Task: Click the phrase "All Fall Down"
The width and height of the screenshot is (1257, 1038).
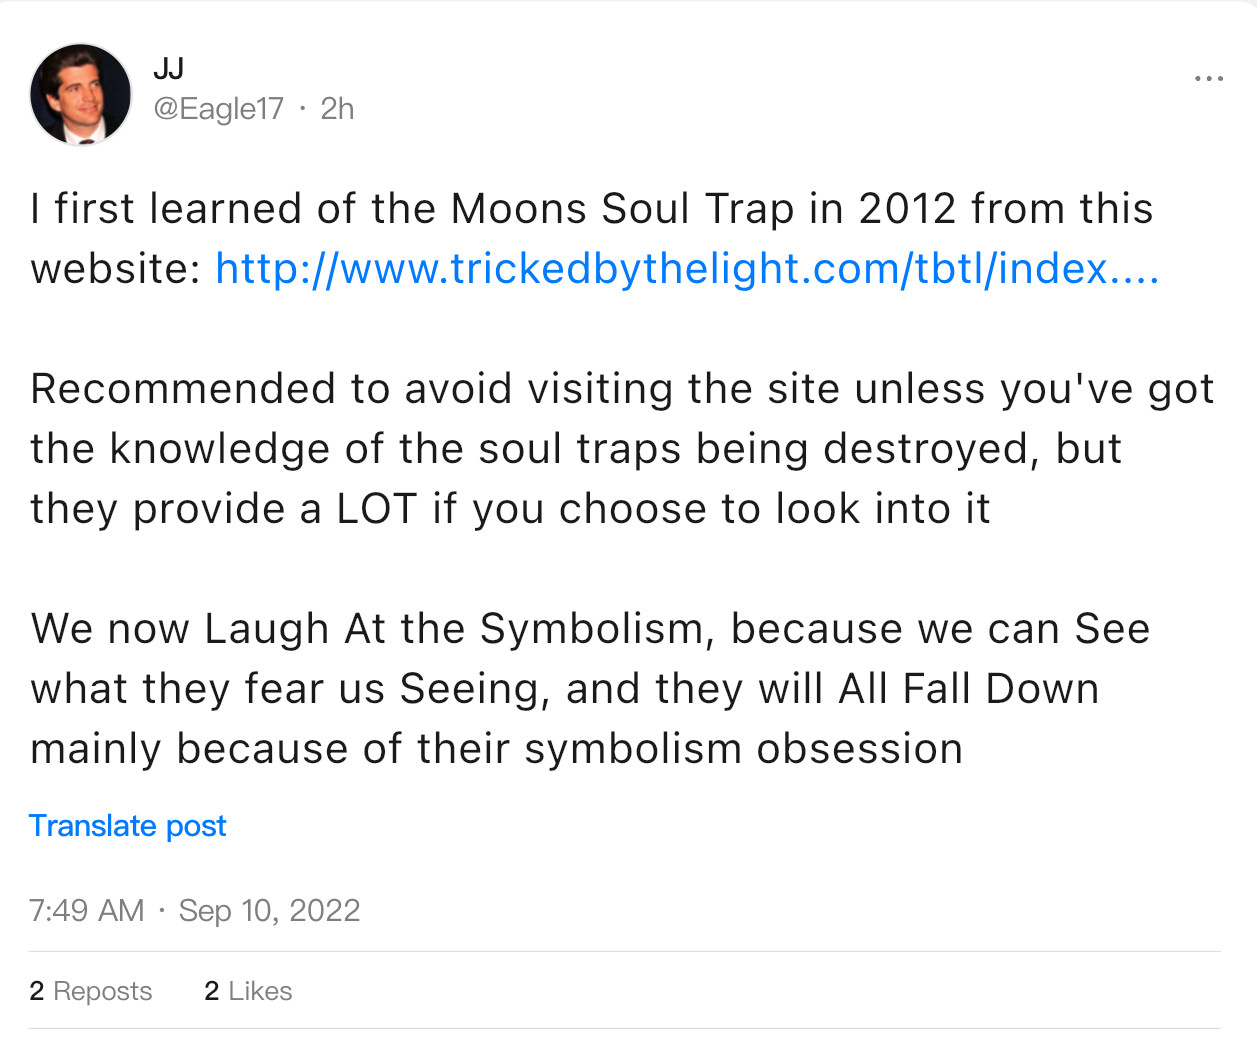Action: coord(968,689)
